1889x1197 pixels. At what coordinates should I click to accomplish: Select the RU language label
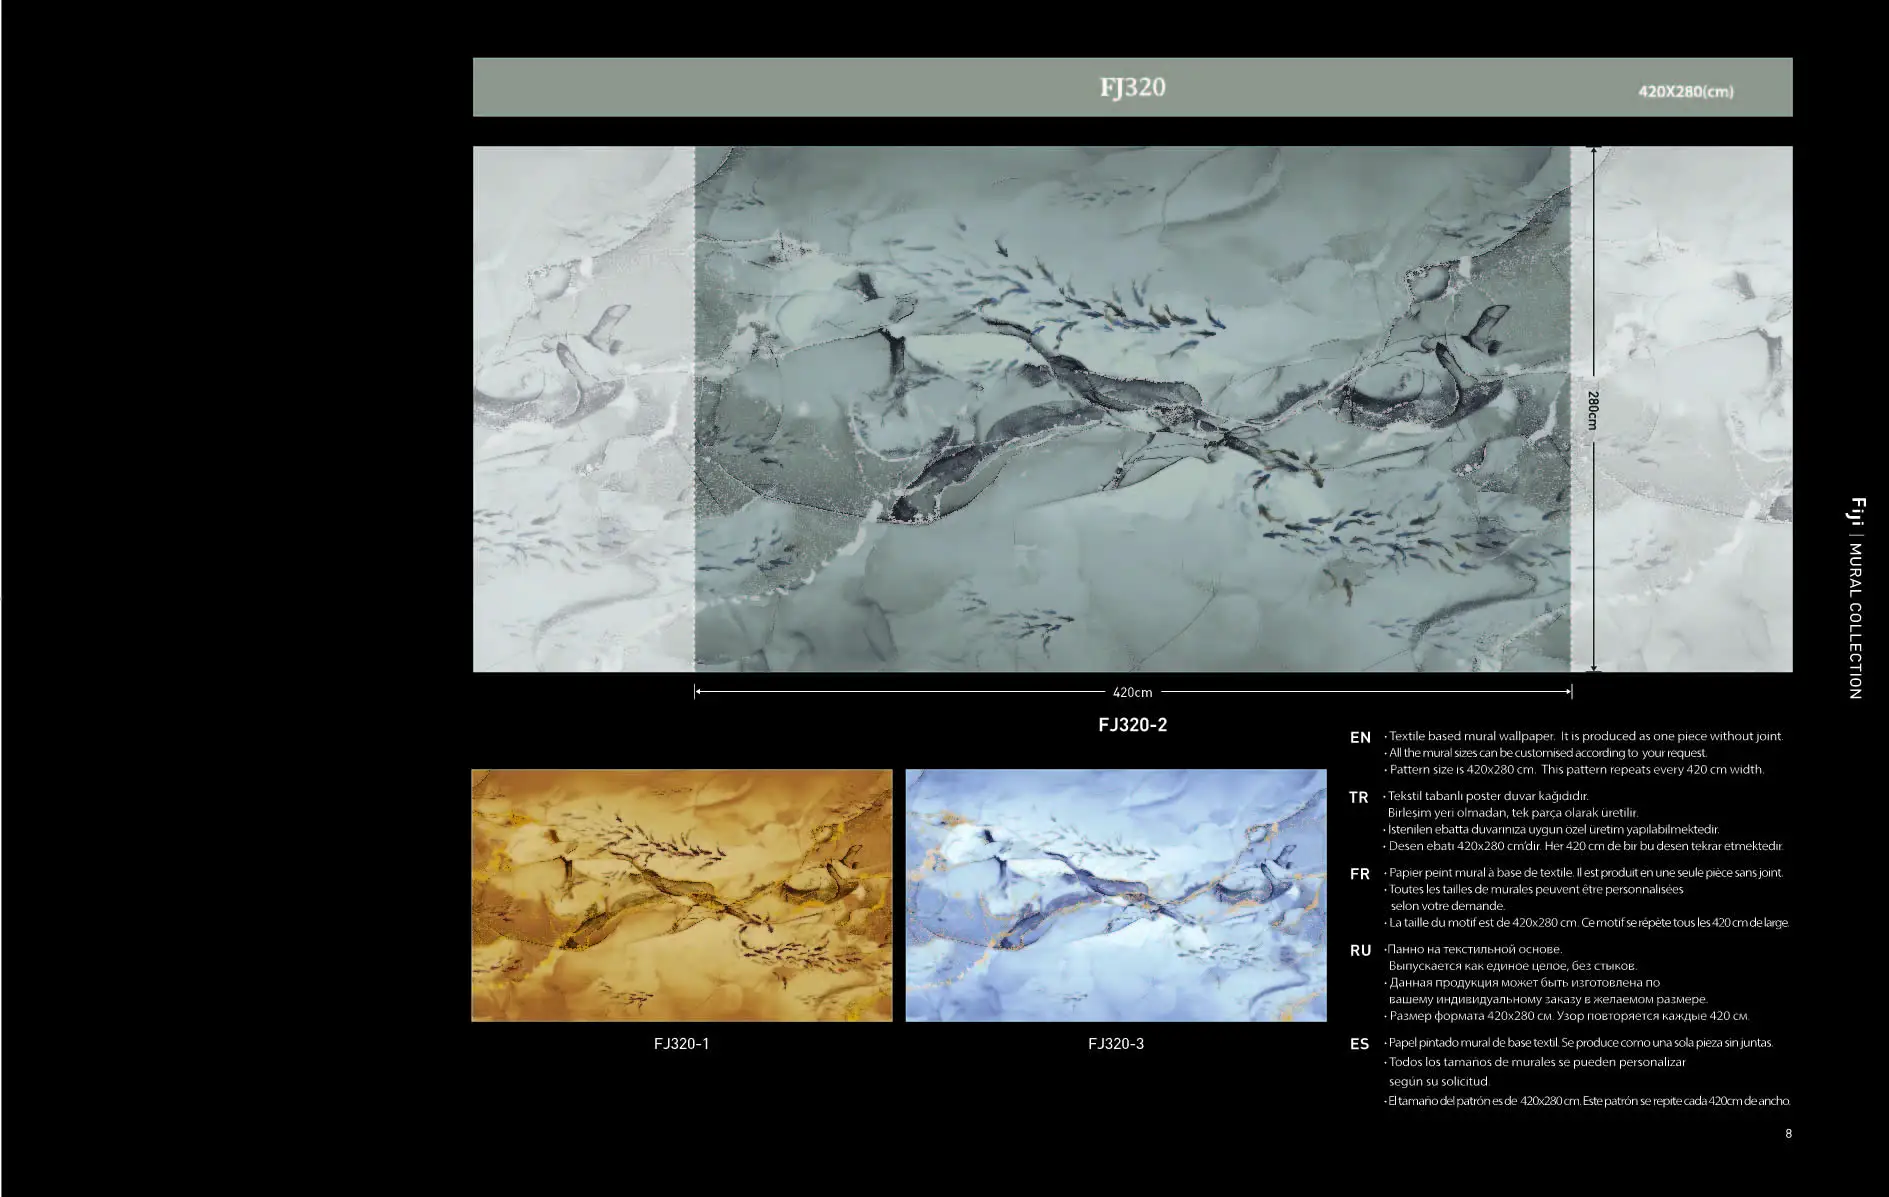(1360, 951)
